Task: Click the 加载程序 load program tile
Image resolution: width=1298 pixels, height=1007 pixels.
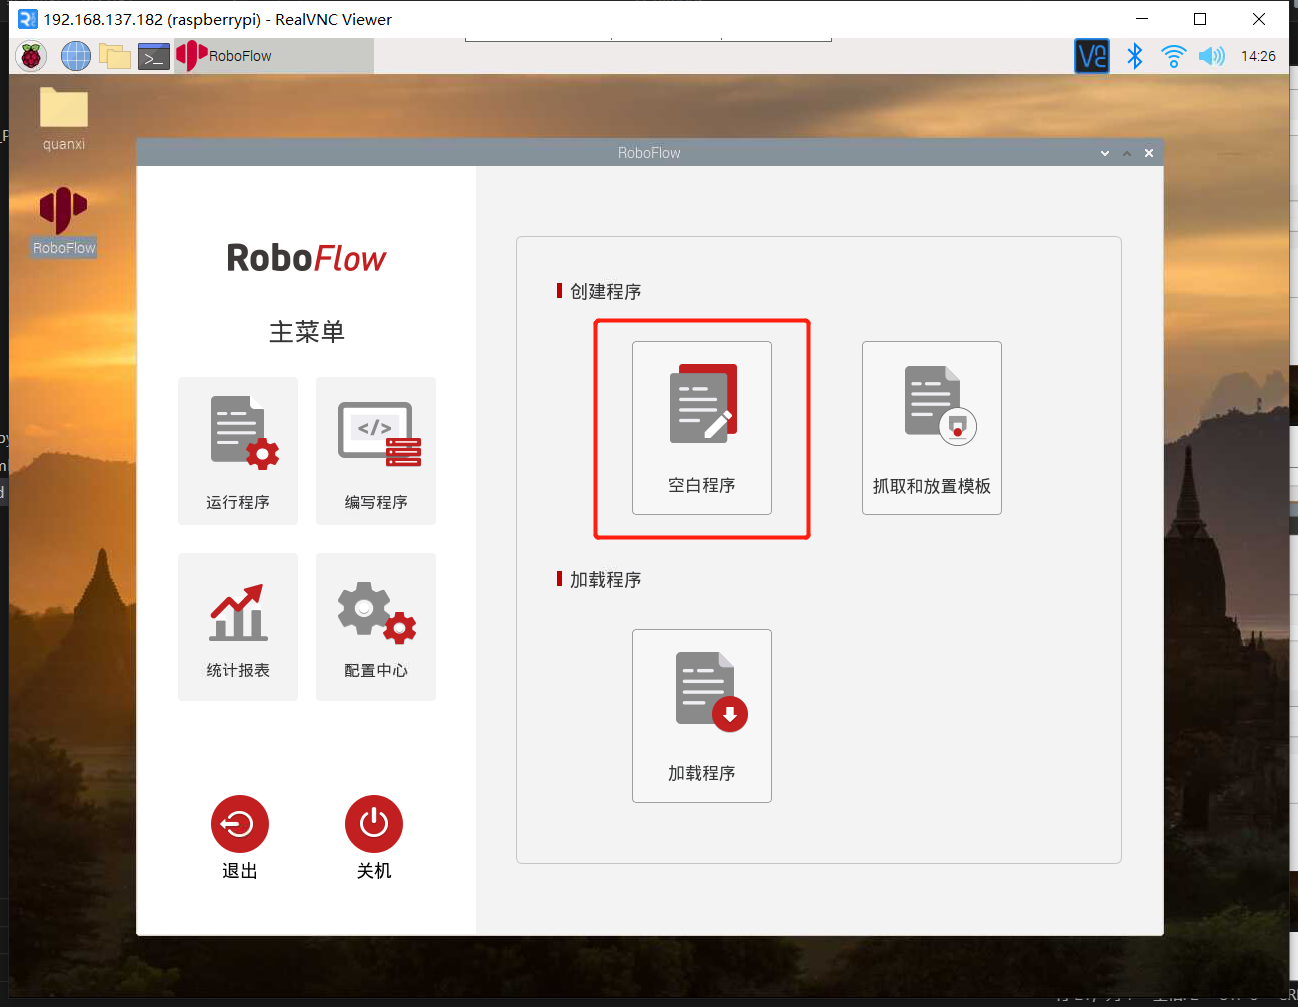Action: click(x=701, y=715)
